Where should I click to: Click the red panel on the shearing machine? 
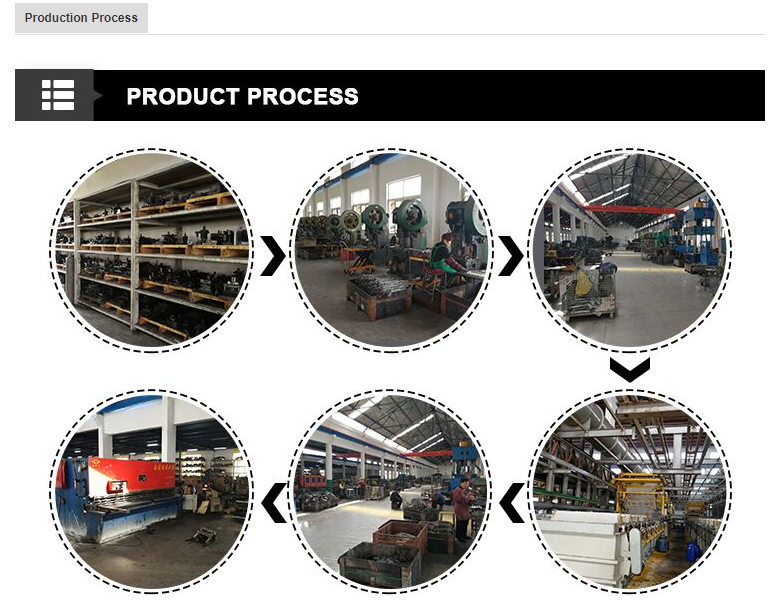click(131, 470)
